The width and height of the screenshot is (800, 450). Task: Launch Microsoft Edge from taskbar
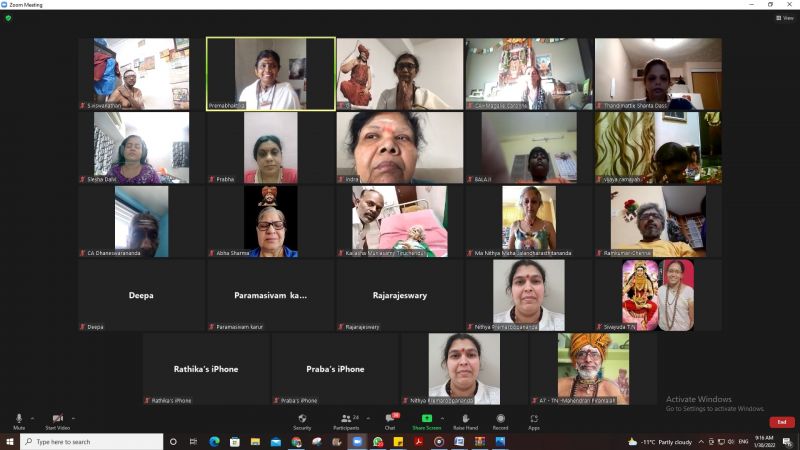coord(214,442)
